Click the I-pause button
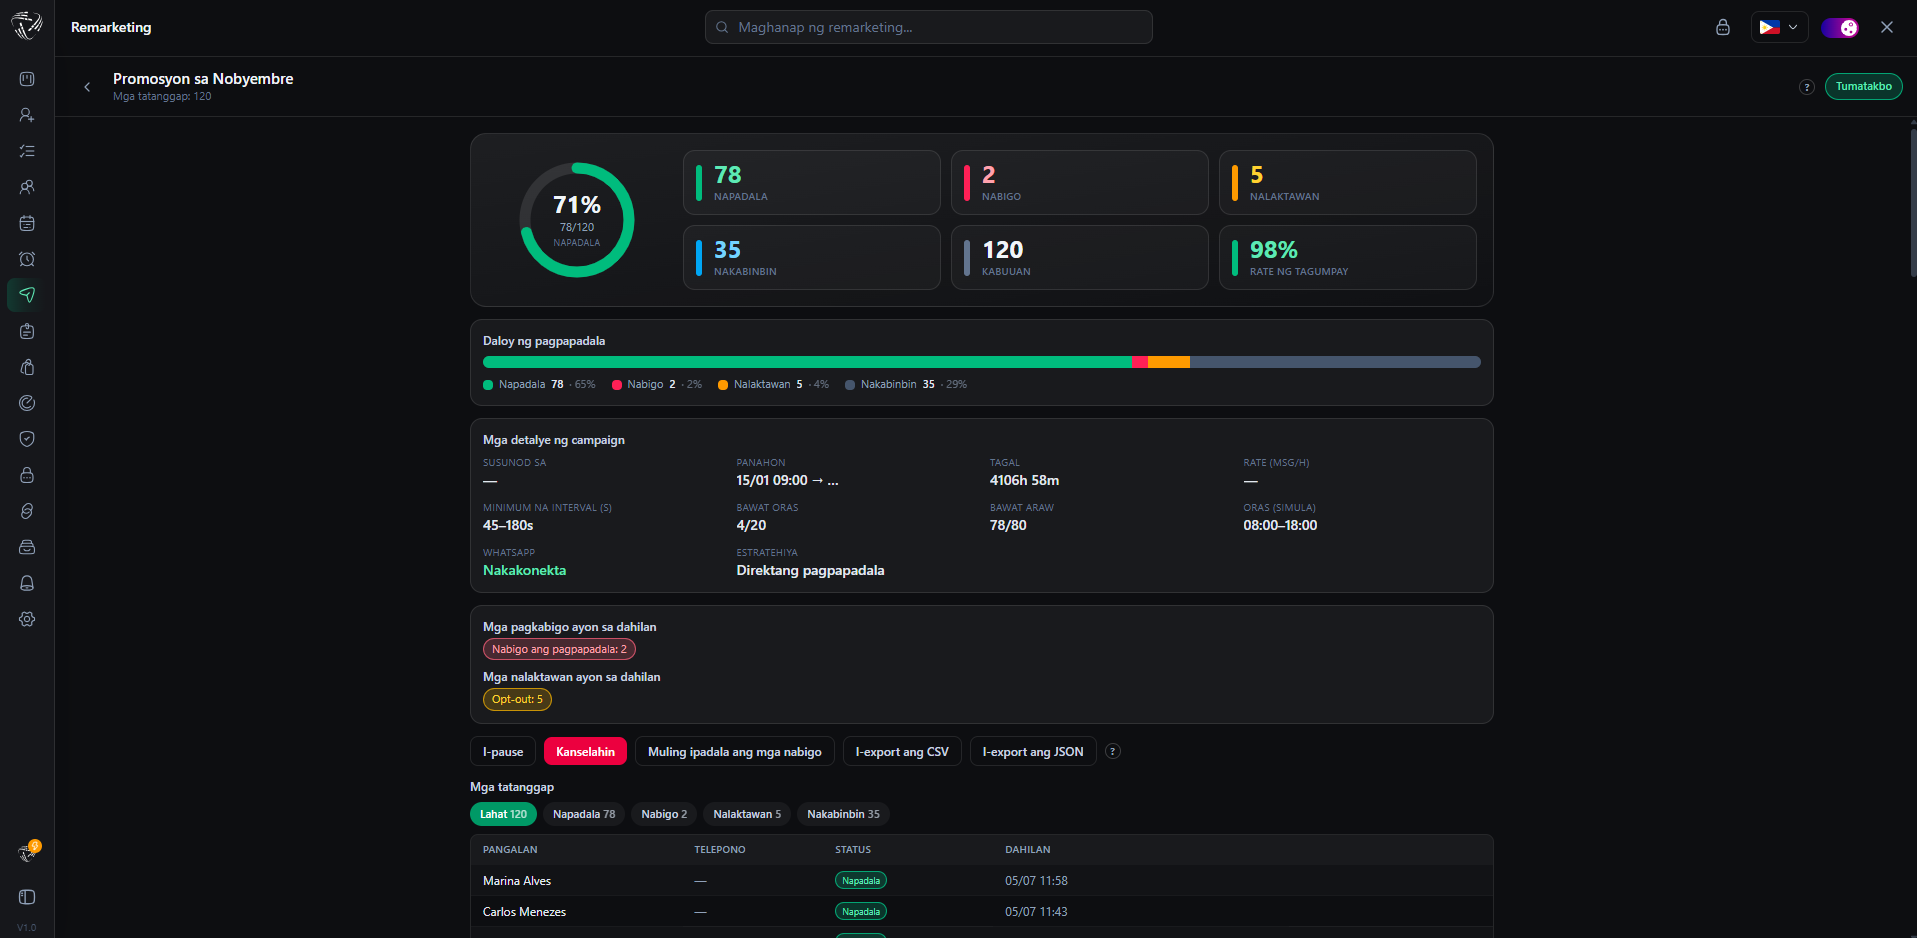 point(503,751)
